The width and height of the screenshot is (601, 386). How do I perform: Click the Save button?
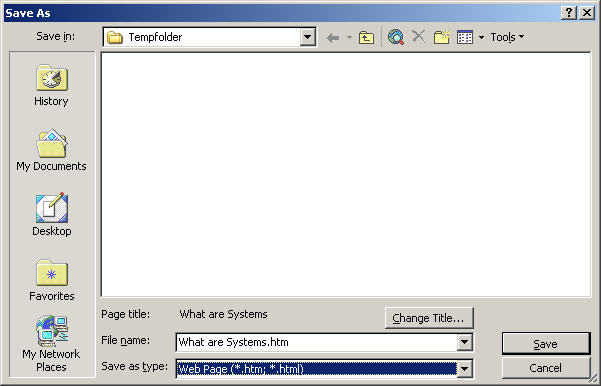click(546, 344)
